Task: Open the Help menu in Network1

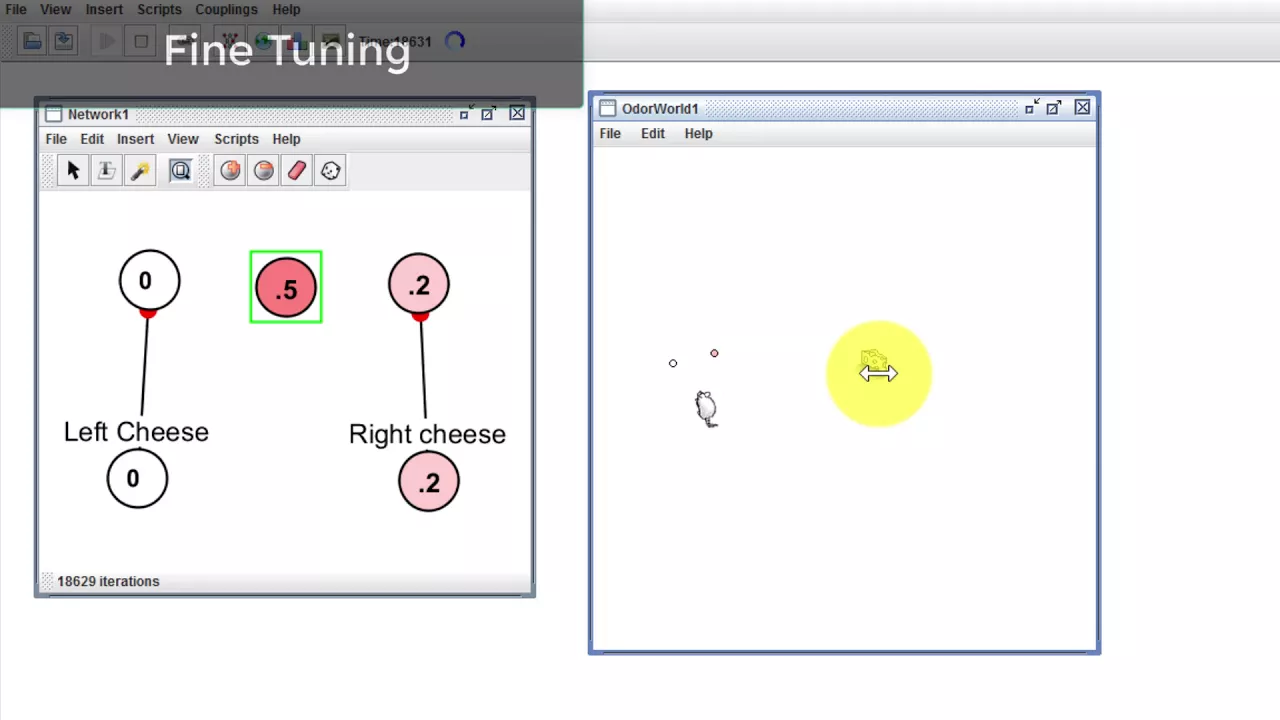Action: pyautogui.click(x=286, y=139)
